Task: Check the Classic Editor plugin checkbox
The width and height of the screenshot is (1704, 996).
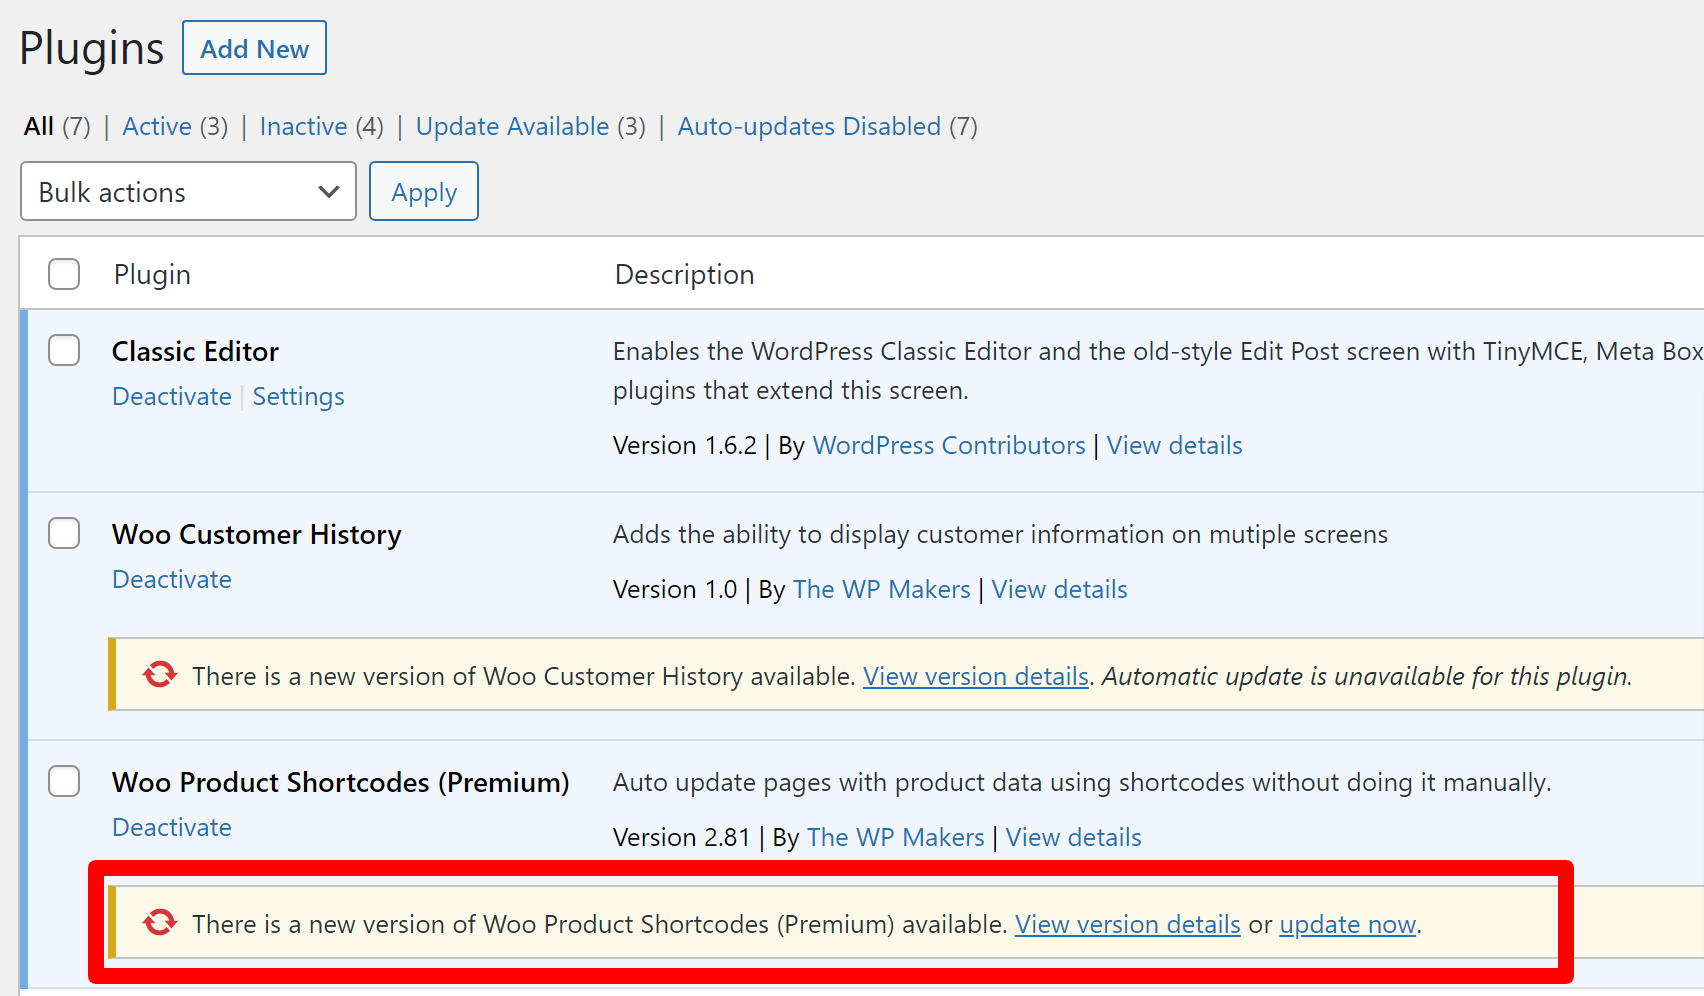Action: point(64,350)
